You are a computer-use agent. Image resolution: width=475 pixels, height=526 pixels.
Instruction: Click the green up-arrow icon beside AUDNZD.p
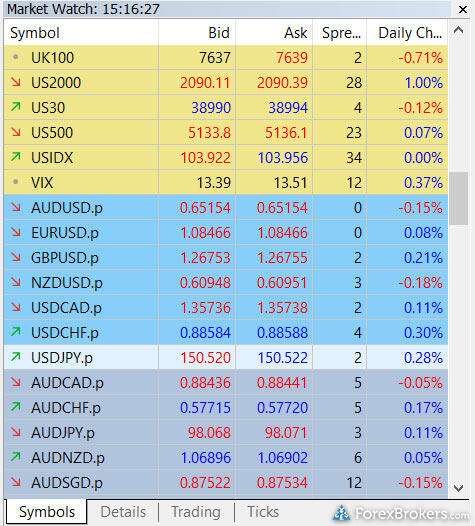15,457
